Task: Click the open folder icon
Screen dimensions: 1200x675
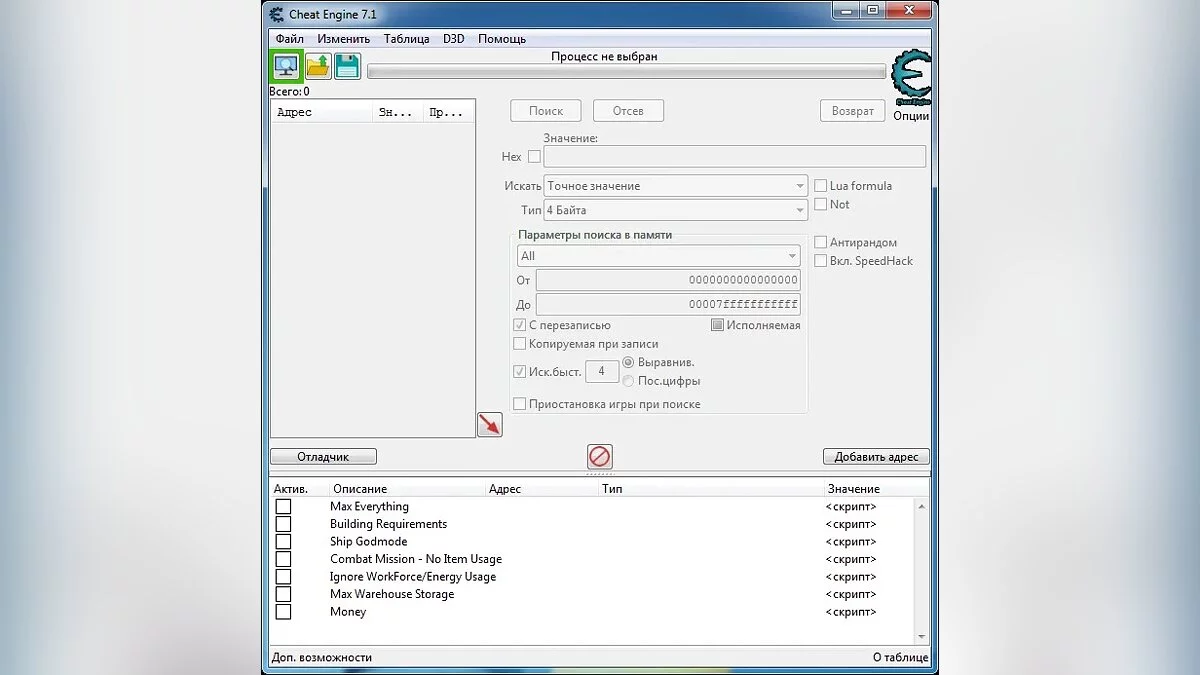Action: [318, 66]
